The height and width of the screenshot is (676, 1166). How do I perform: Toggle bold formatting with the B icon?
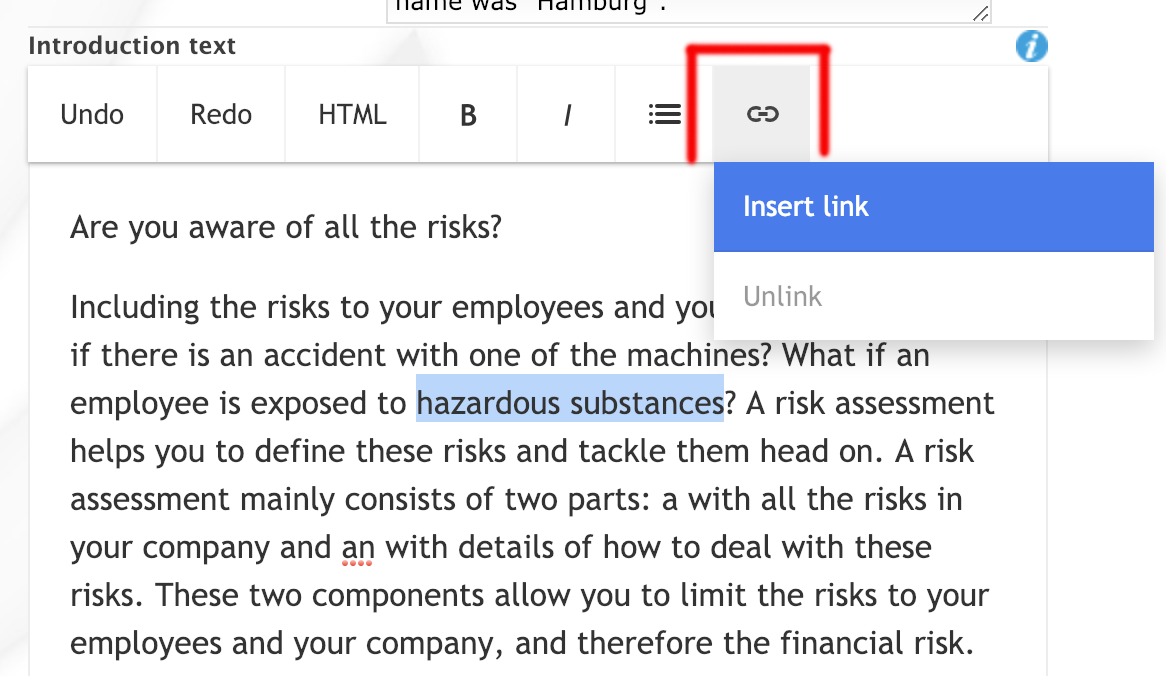pos(467,116)
